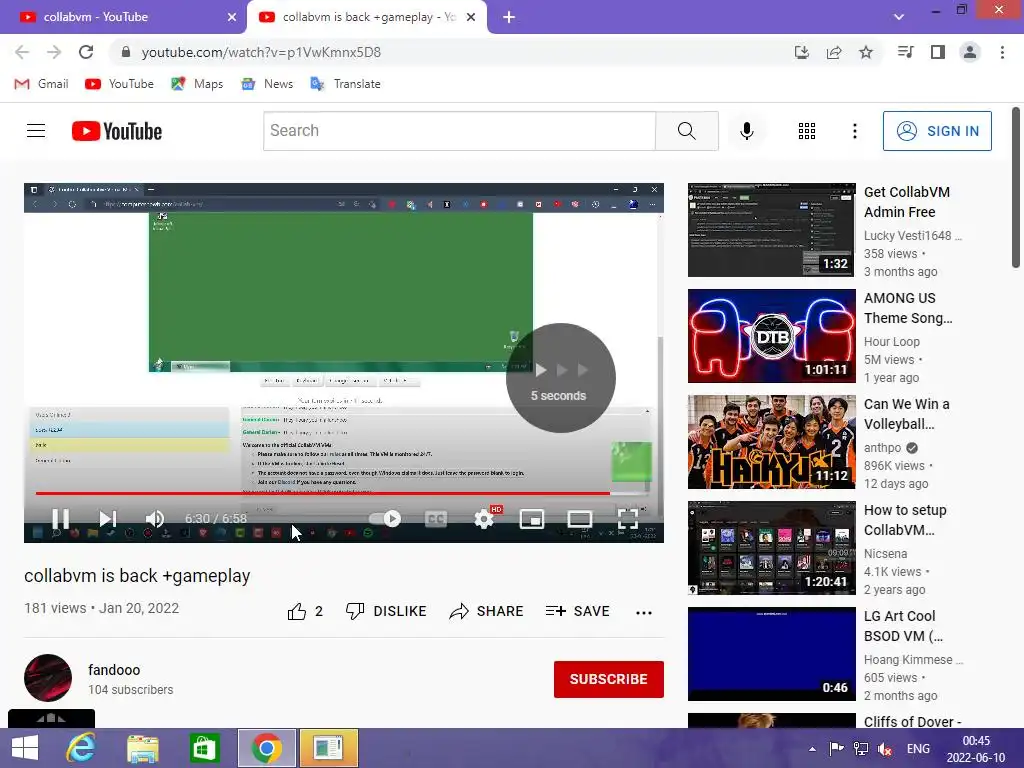Viewport: 1024px width, 768px height.
Task: Expand the tab search chevron
Action: [x=899, y=17]
